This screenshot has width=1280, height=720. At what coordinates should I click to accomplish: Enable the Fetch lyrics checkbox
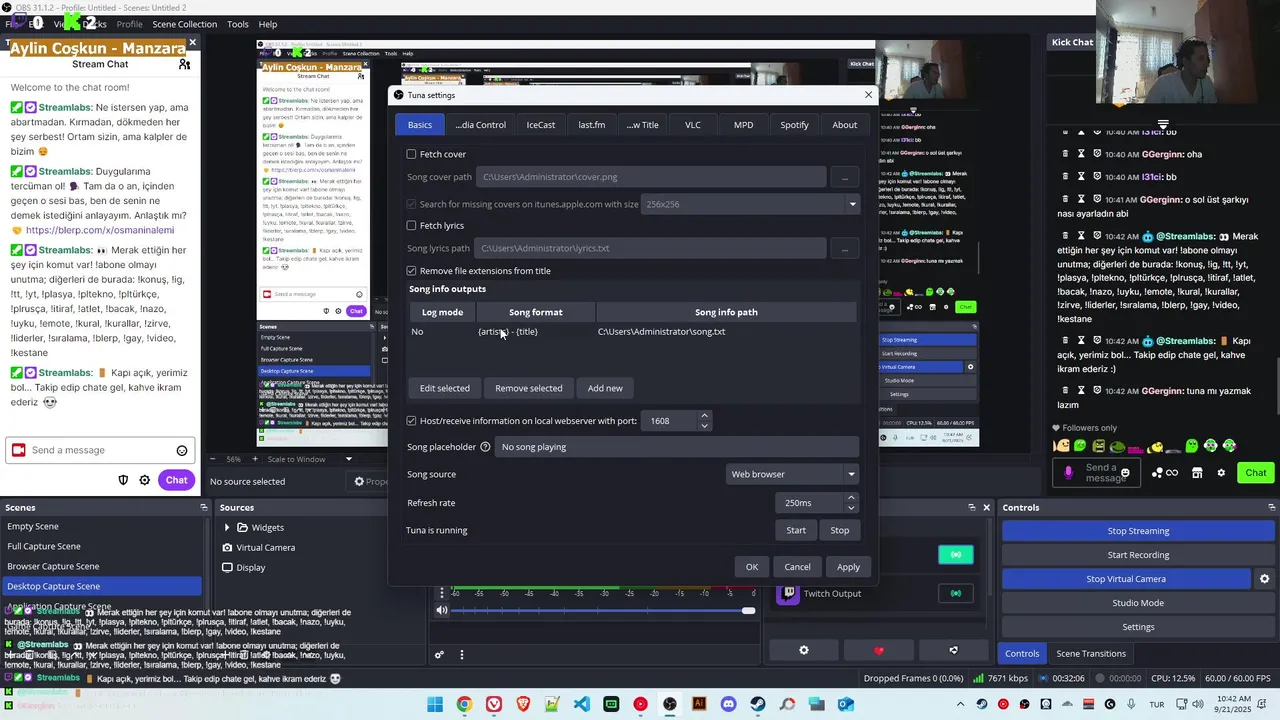coord(411,225)
